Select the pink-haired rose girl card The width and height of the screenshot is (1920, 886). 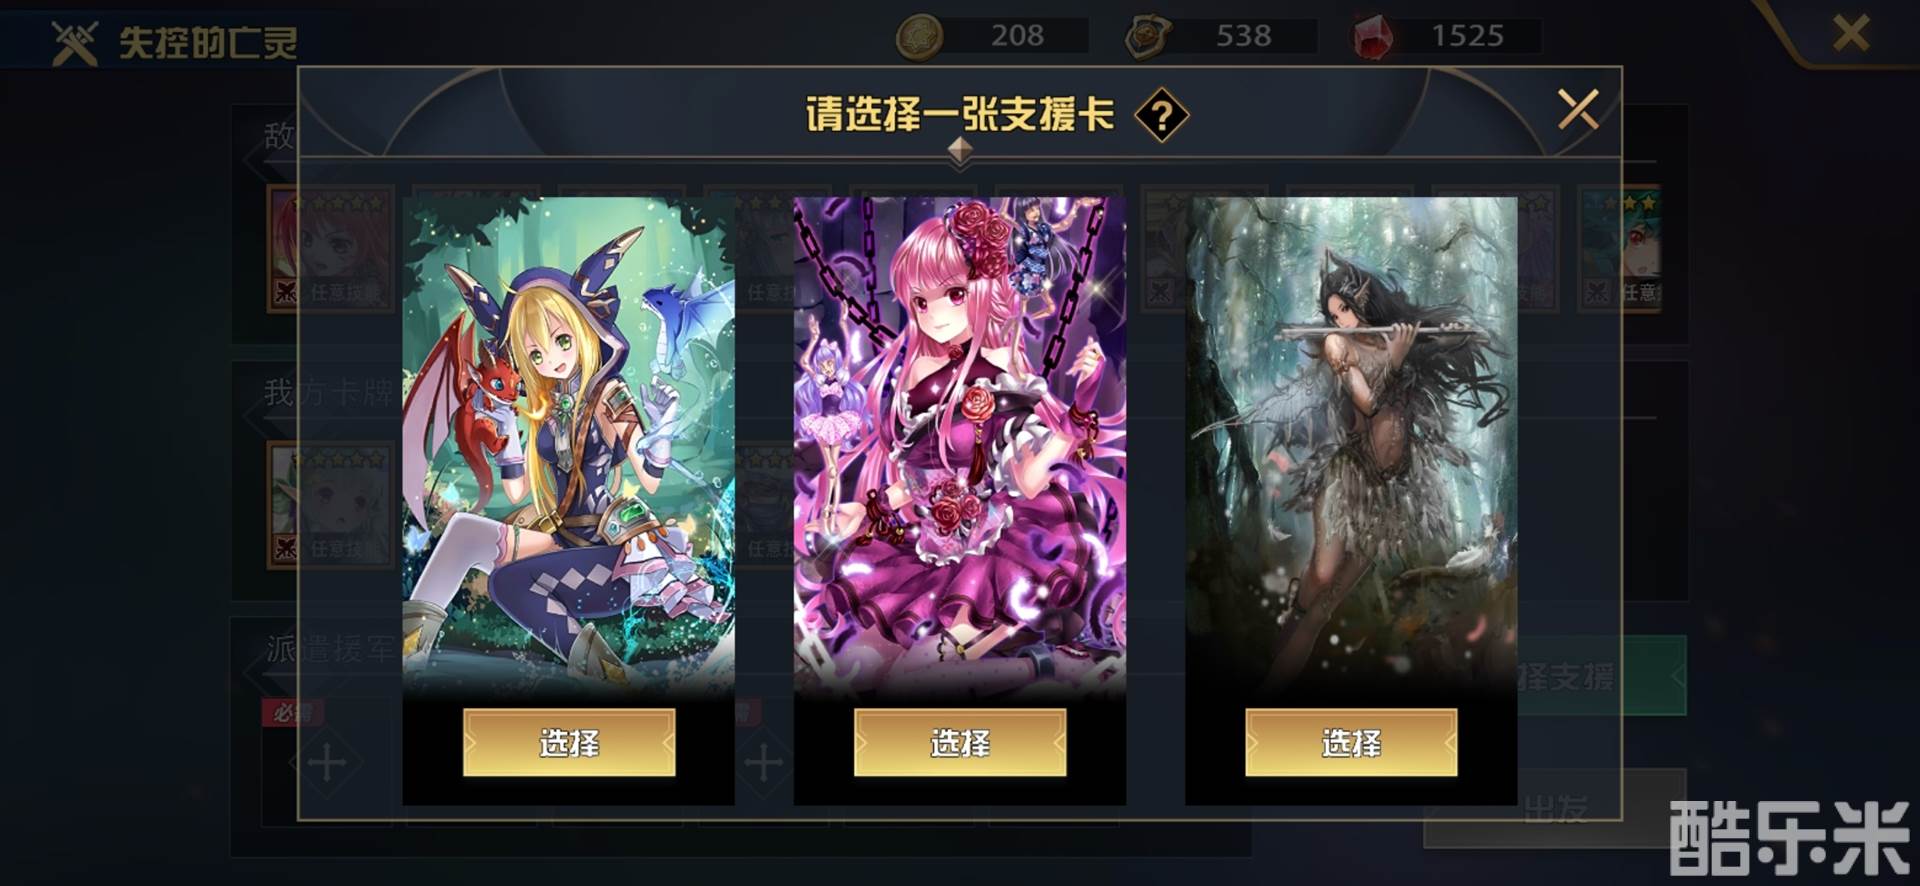click(960, 742)
